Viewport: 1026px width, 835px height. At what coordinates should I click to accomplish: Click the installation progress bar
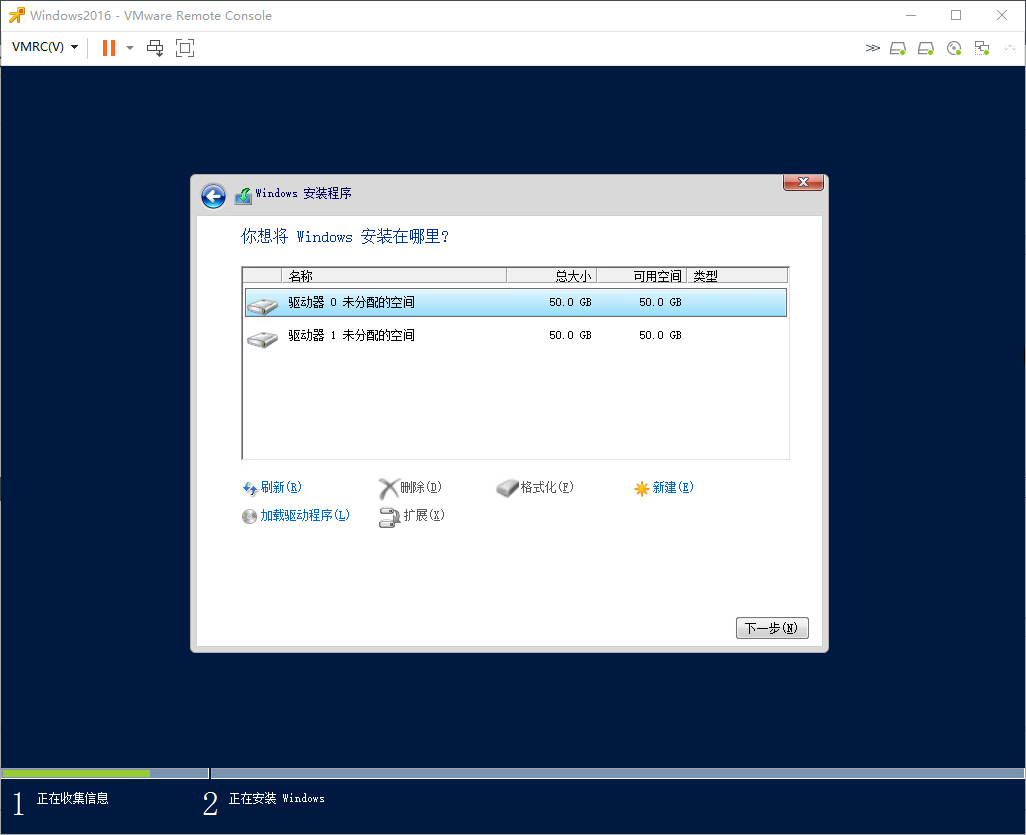coord(513,773)
